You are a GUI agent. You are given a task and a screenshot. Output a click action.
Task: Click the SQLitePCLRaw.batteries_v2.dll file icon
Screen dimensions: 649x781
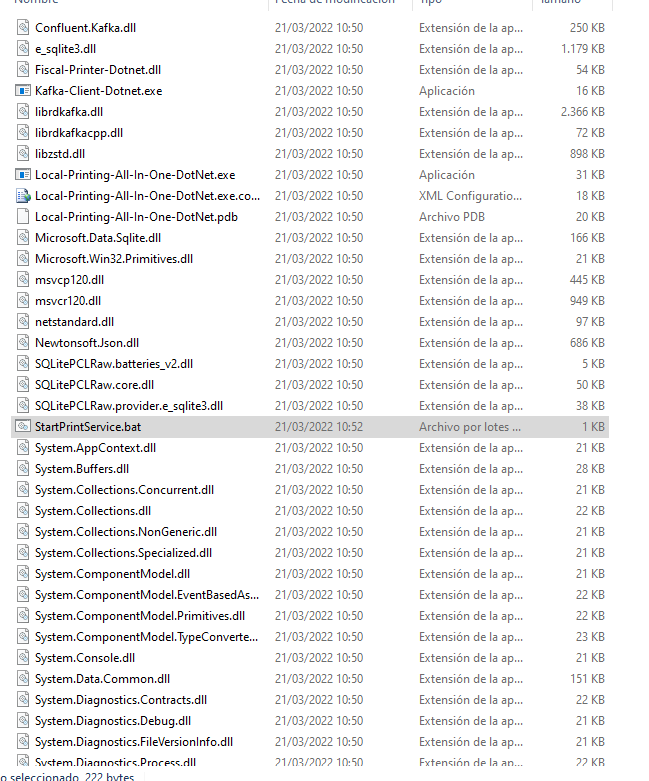23,364
